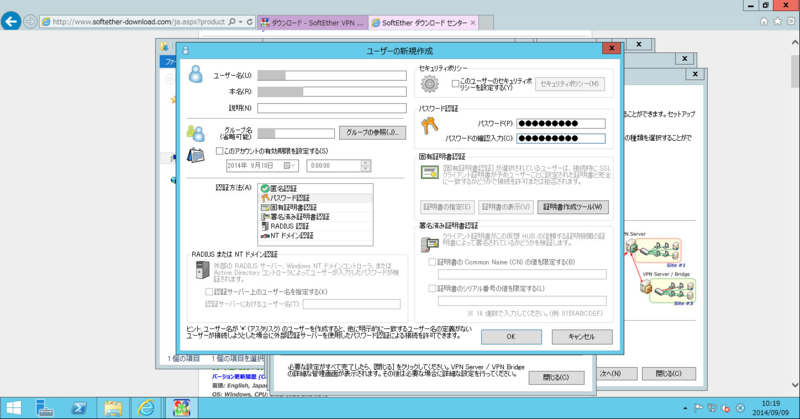
Task: Click the action center flag tray icon
Action: click(698, 408)
